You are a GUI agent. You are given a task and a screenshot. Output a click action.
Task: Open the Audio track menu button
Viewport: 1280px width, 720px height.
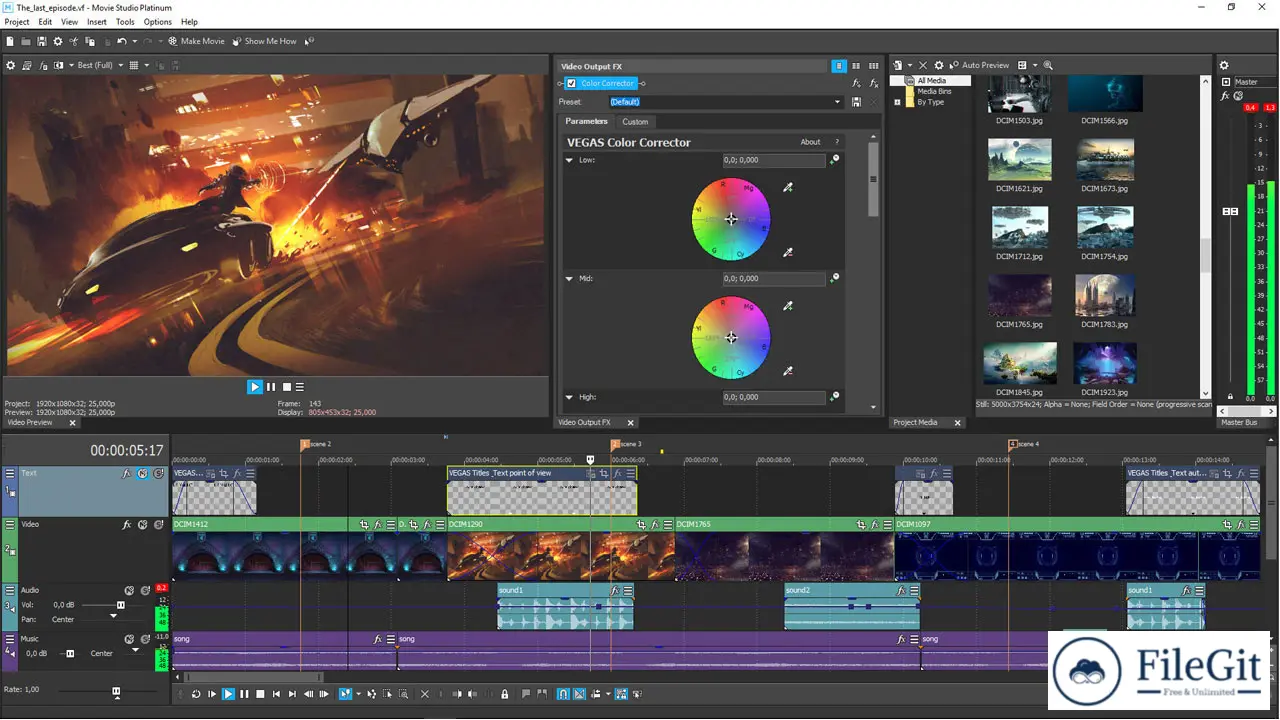[10, 590]
